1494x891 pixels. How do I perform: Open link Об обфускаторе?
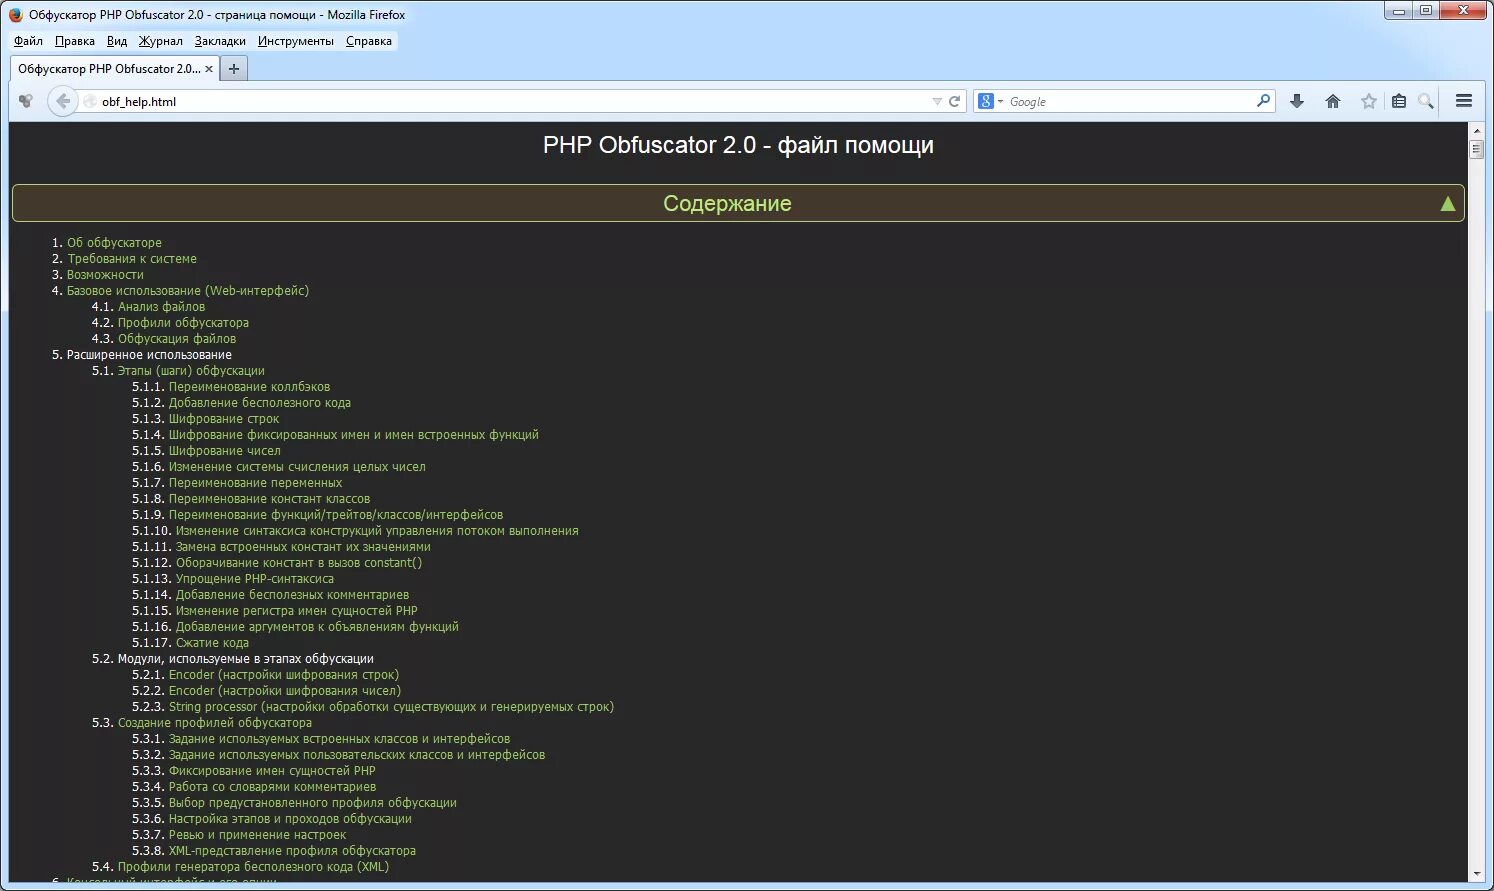pos(114,243)
